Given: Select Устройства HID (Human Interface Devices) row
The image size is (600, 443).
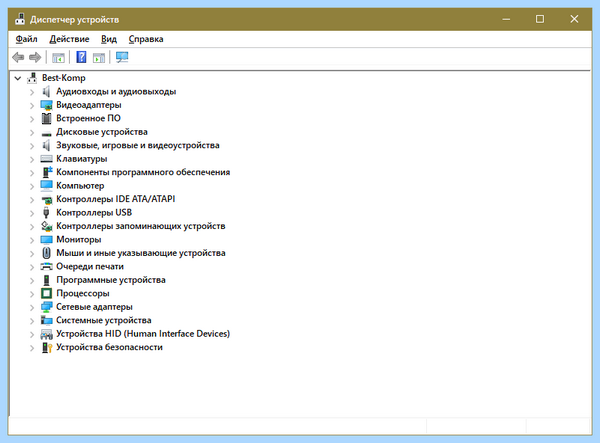Looking at the screenshot, I should coord(143,334).
